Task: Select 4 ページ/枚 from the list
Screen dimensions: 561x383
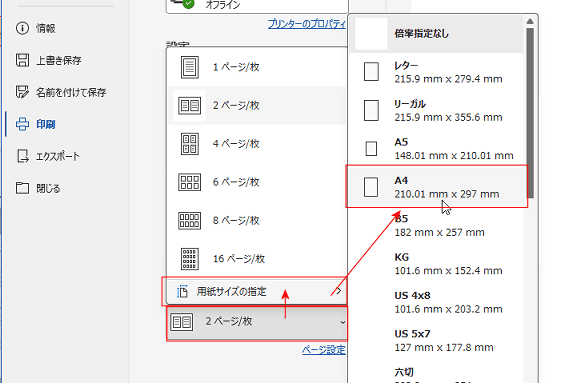Action: click(x=257, y=144)
